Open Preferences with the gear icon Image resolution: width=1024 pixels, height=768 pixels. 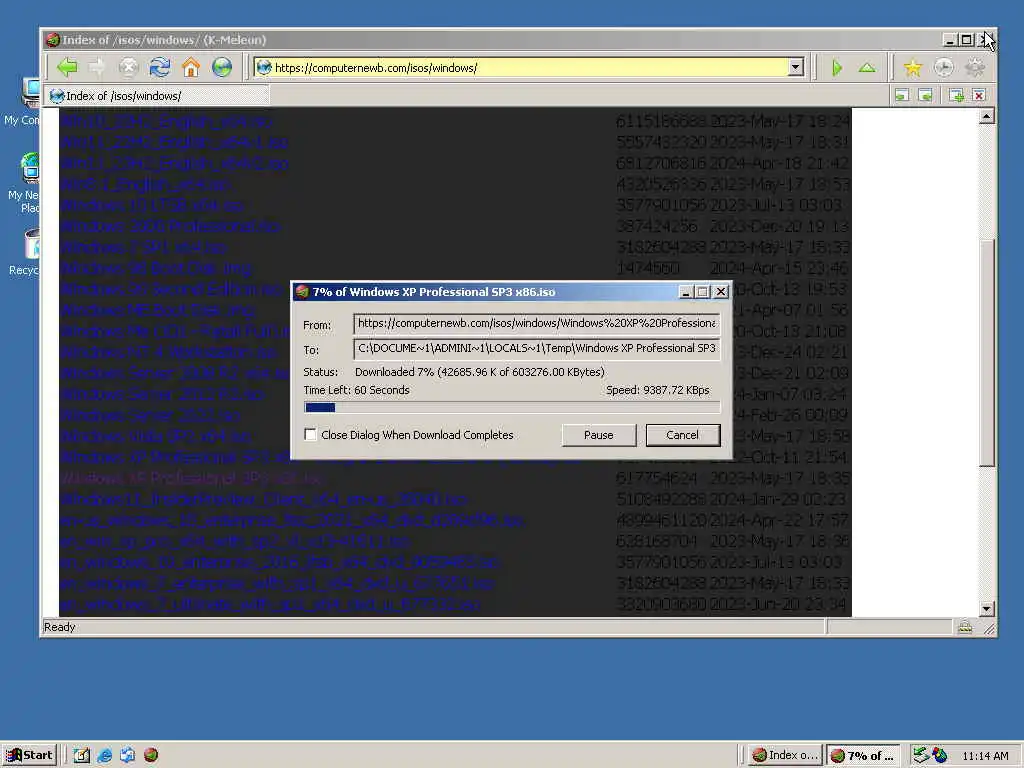click(975, 67)
